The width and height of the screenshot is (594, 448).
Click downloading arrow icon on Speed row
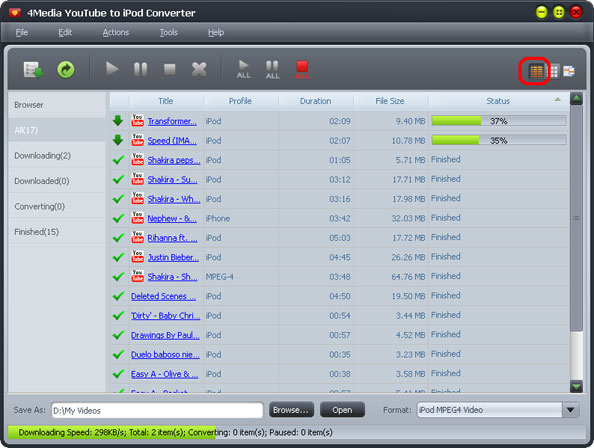[x=118, y=140]
